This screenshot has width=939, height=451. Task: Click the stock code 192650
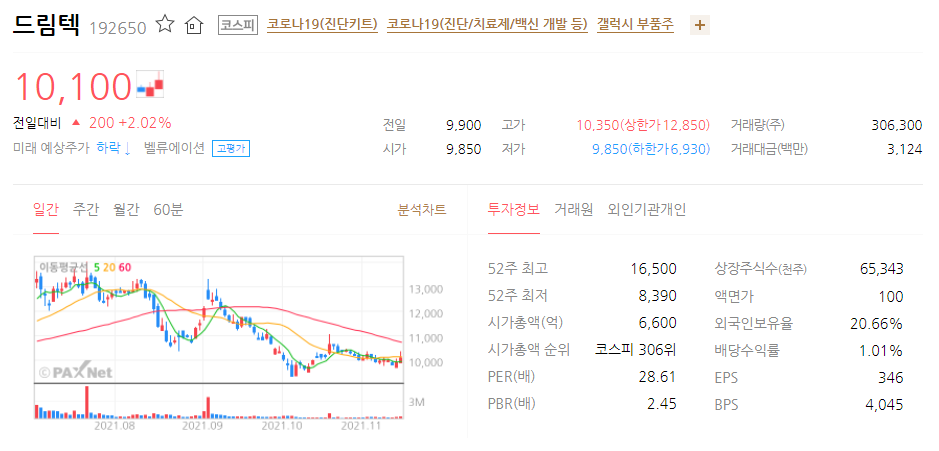coord(117,28)
